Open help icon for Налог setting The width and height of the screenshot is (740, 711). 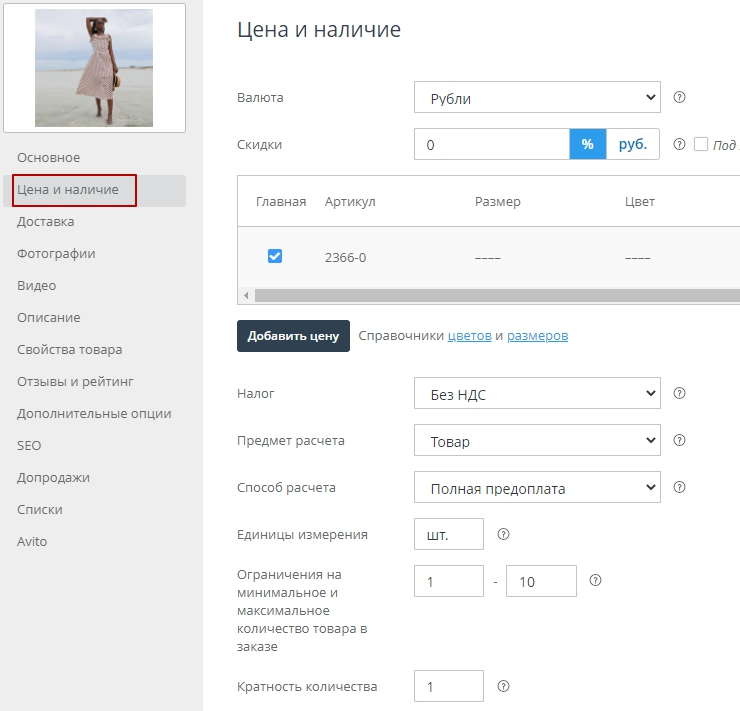pyautogui.click(x=680, y=393)
